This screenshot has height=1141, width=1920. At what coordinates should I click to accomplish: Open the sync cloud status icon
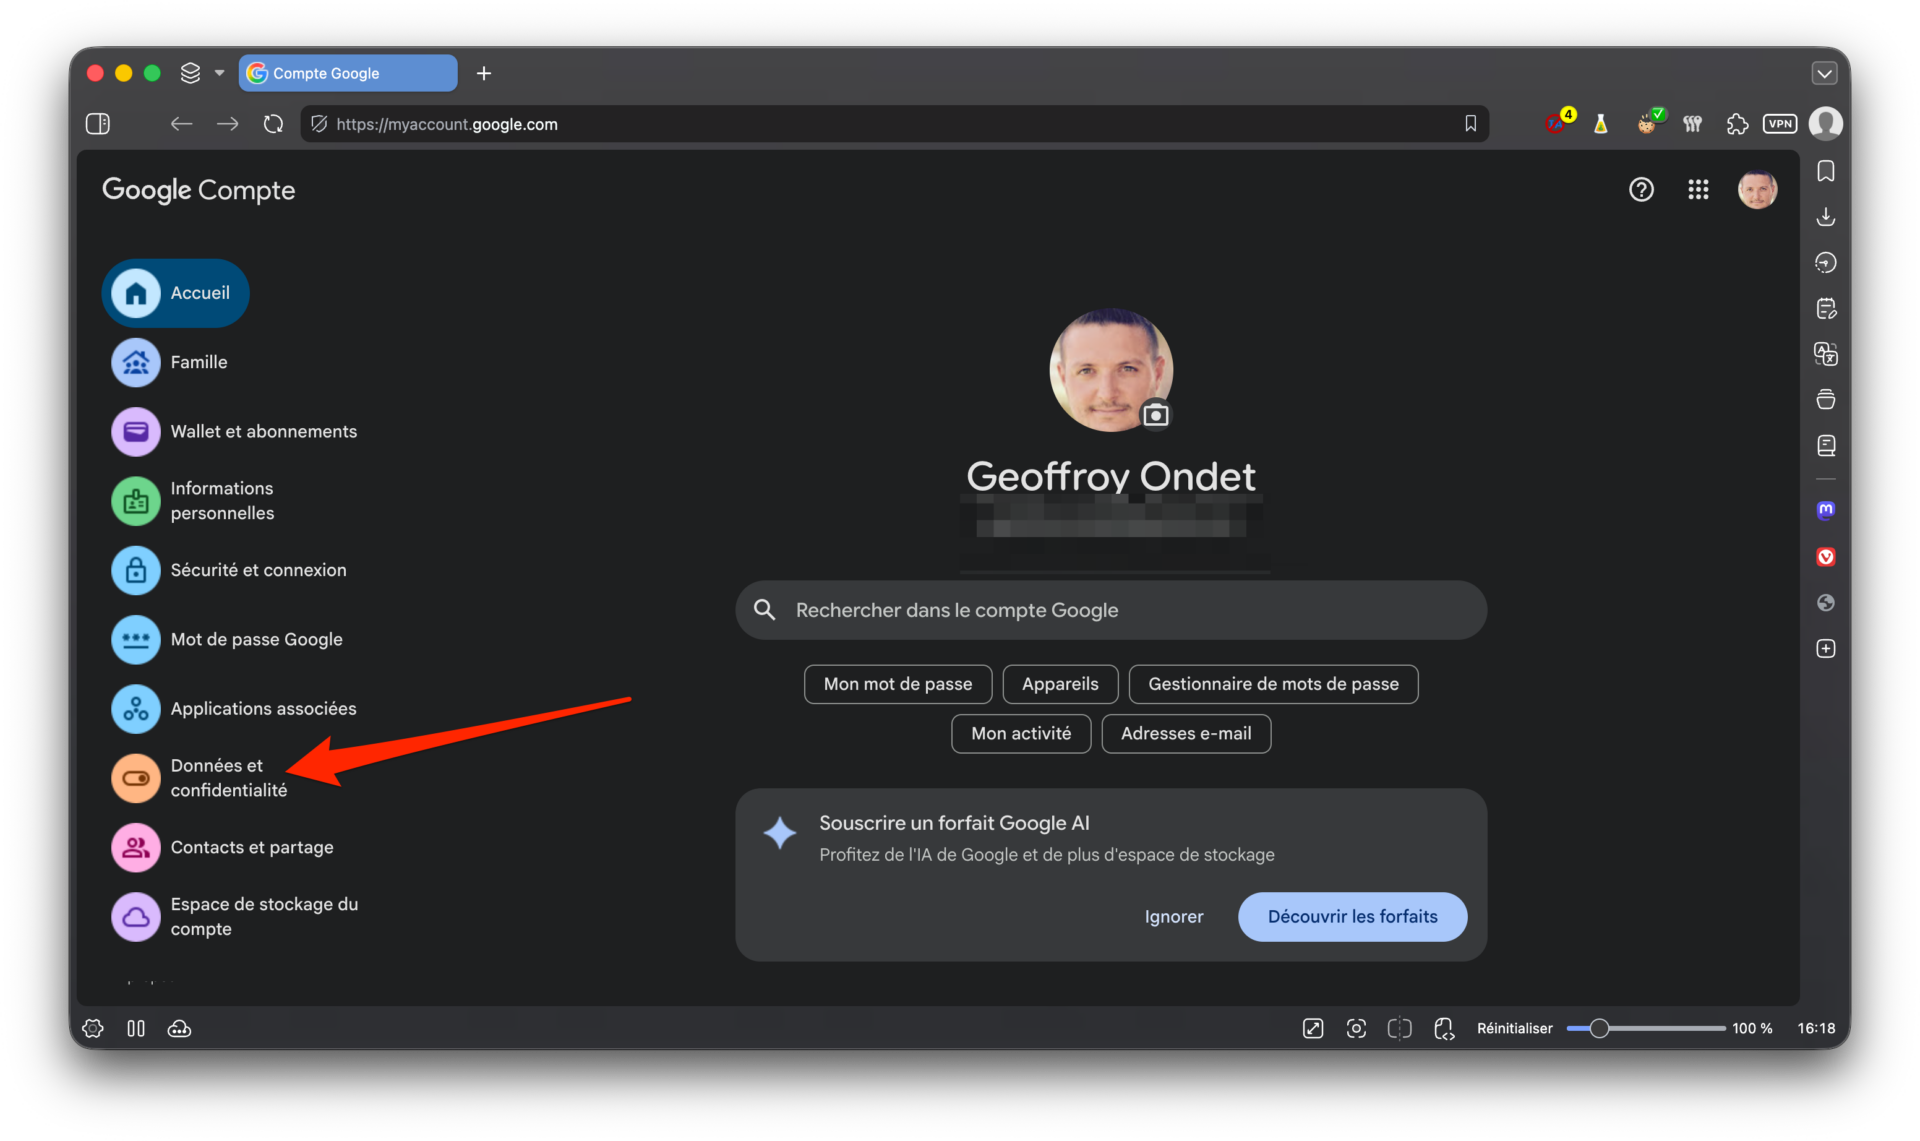click(x=179, y=1028)
